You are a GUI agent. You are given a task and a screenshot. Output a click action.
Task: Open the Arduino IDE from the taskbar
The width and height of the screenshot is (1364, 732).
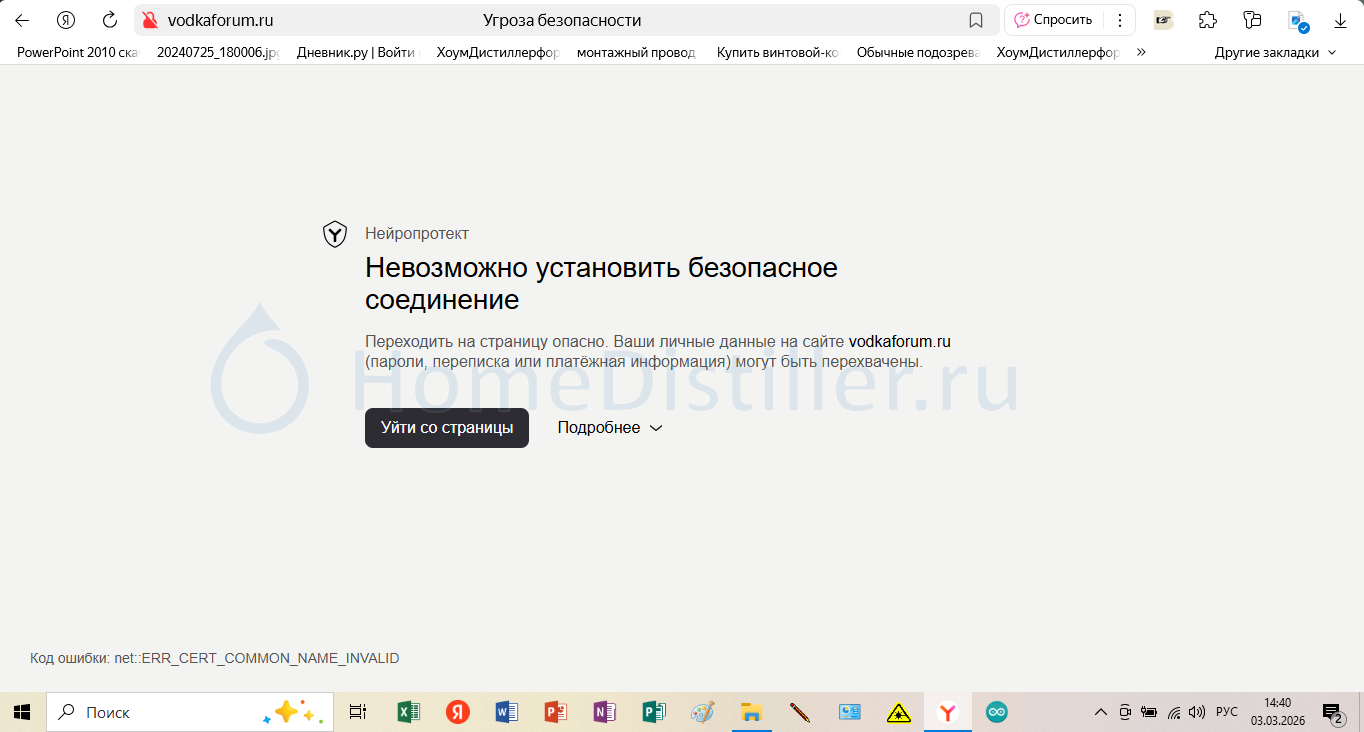[x=996, y=712]
